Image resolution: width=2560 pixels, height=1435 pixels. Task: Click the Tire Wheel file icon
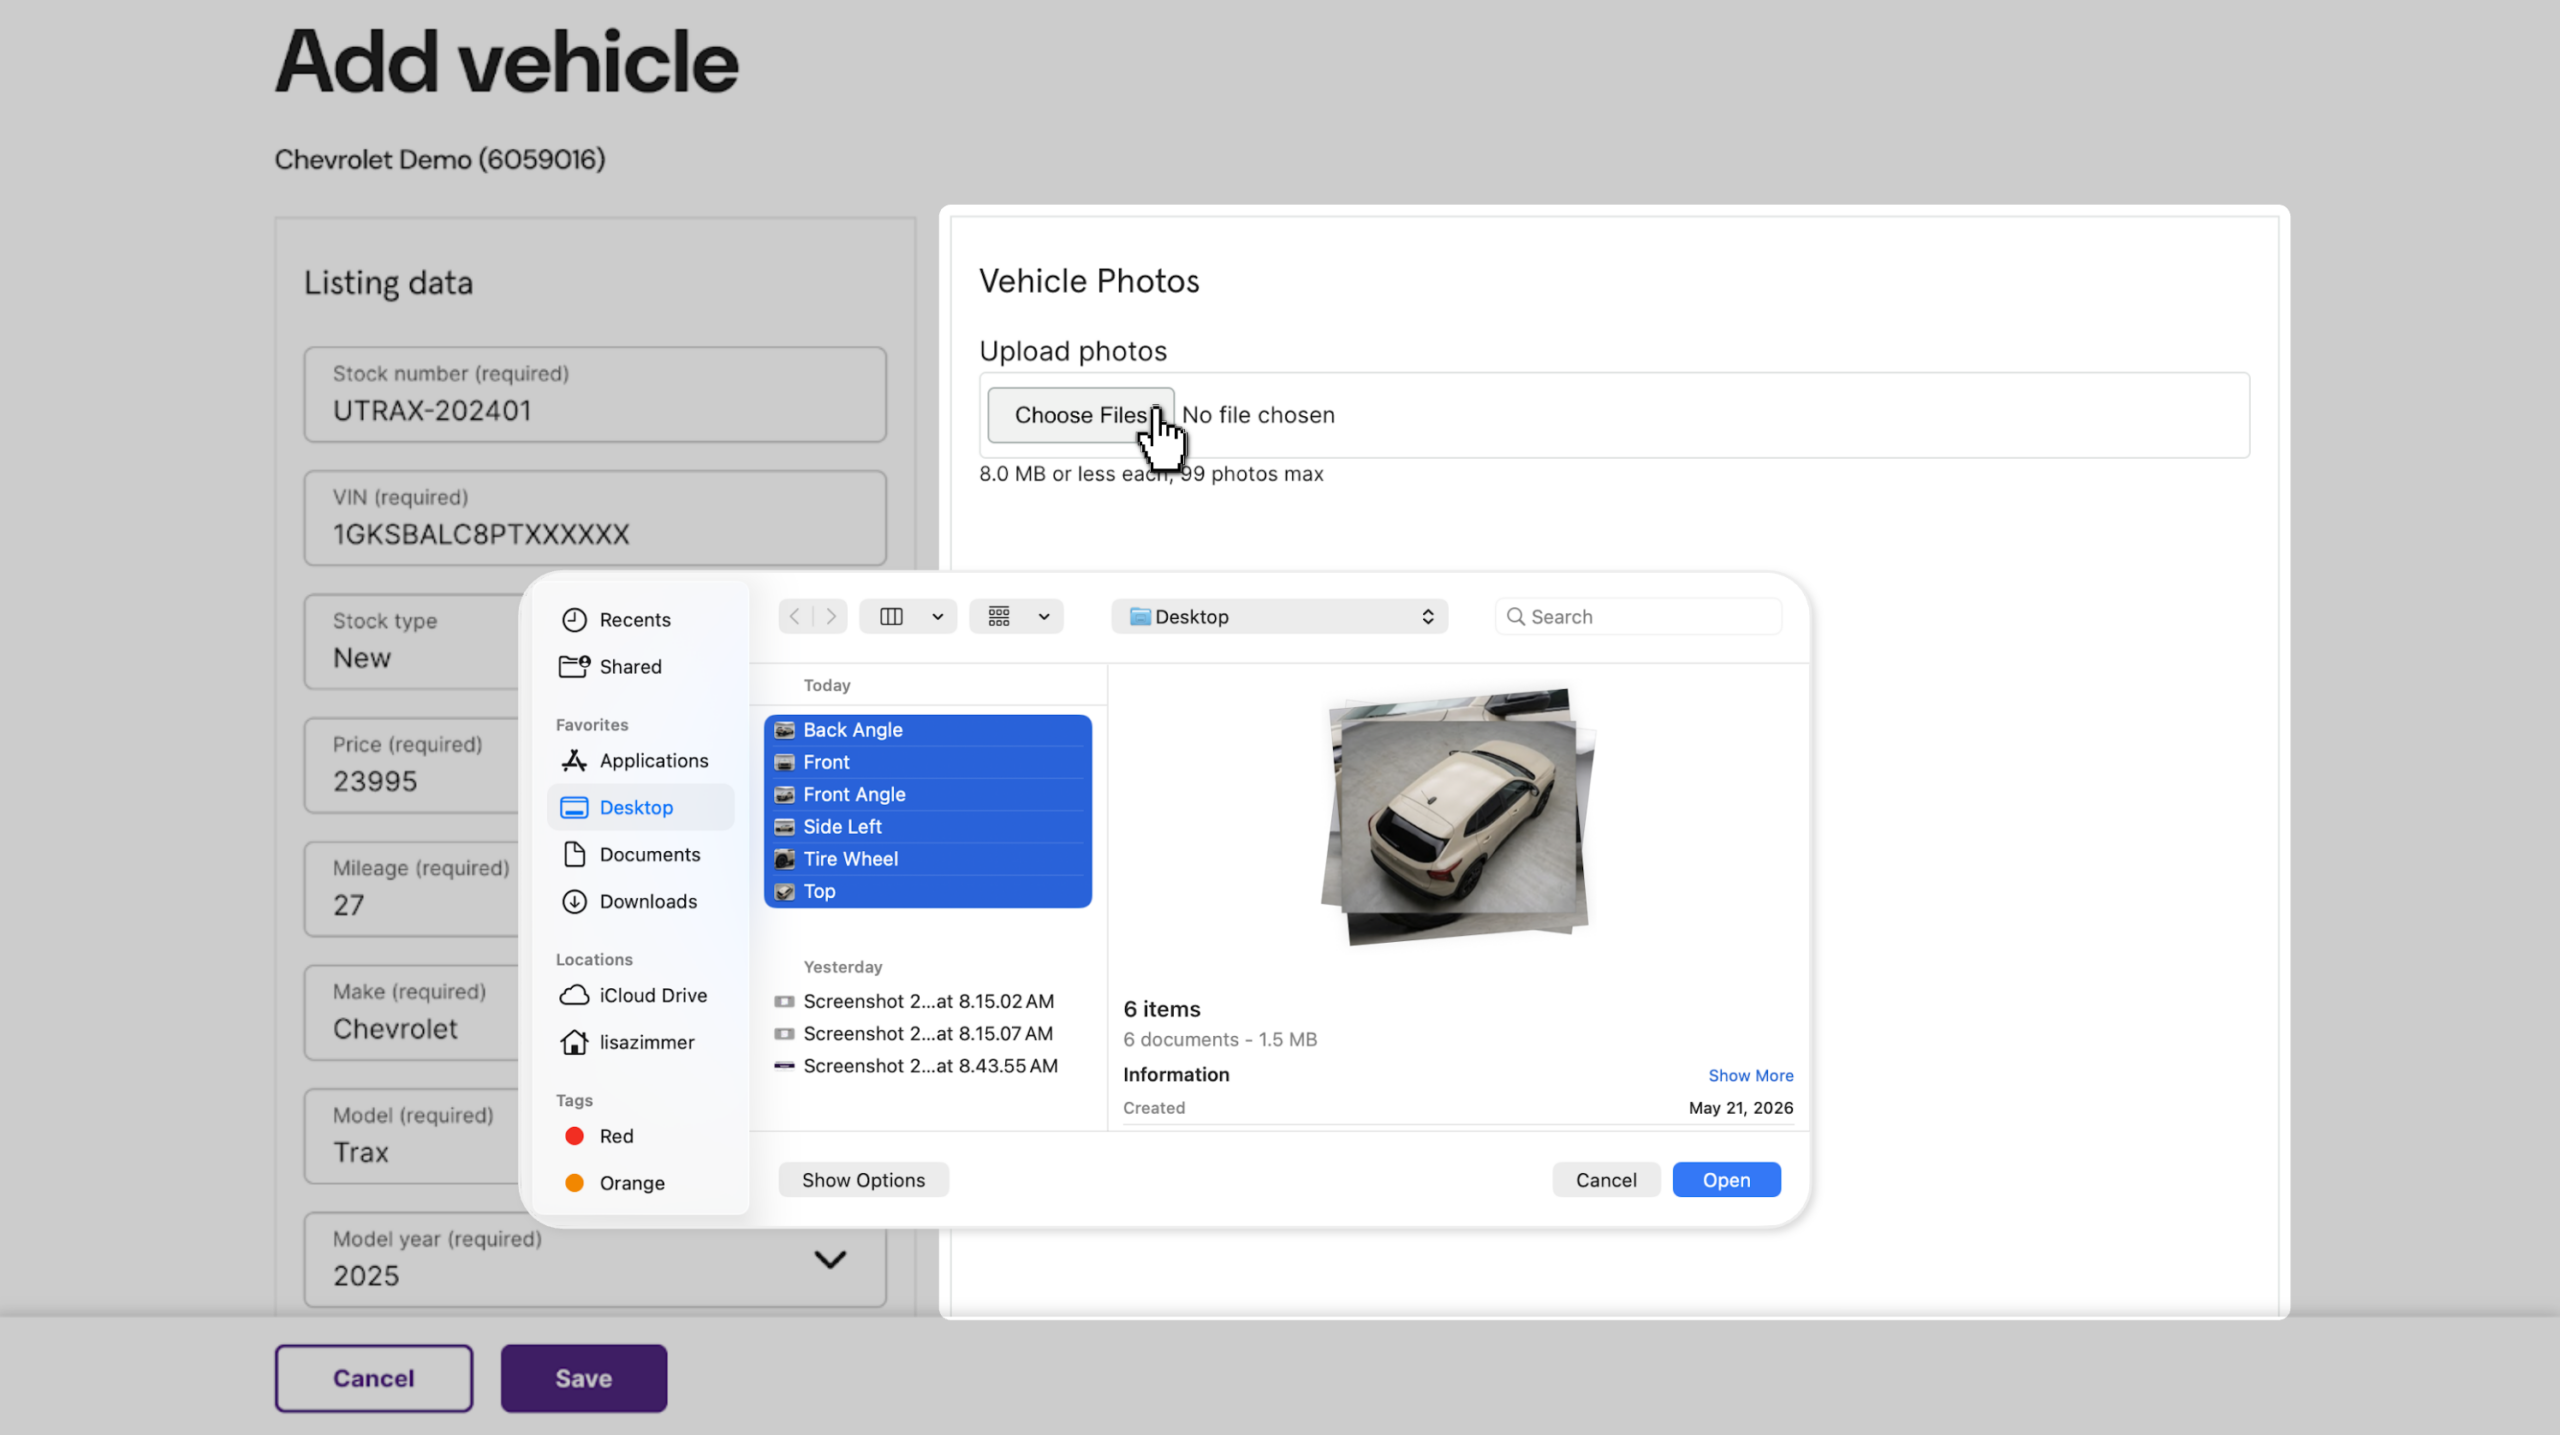(785, 859)
